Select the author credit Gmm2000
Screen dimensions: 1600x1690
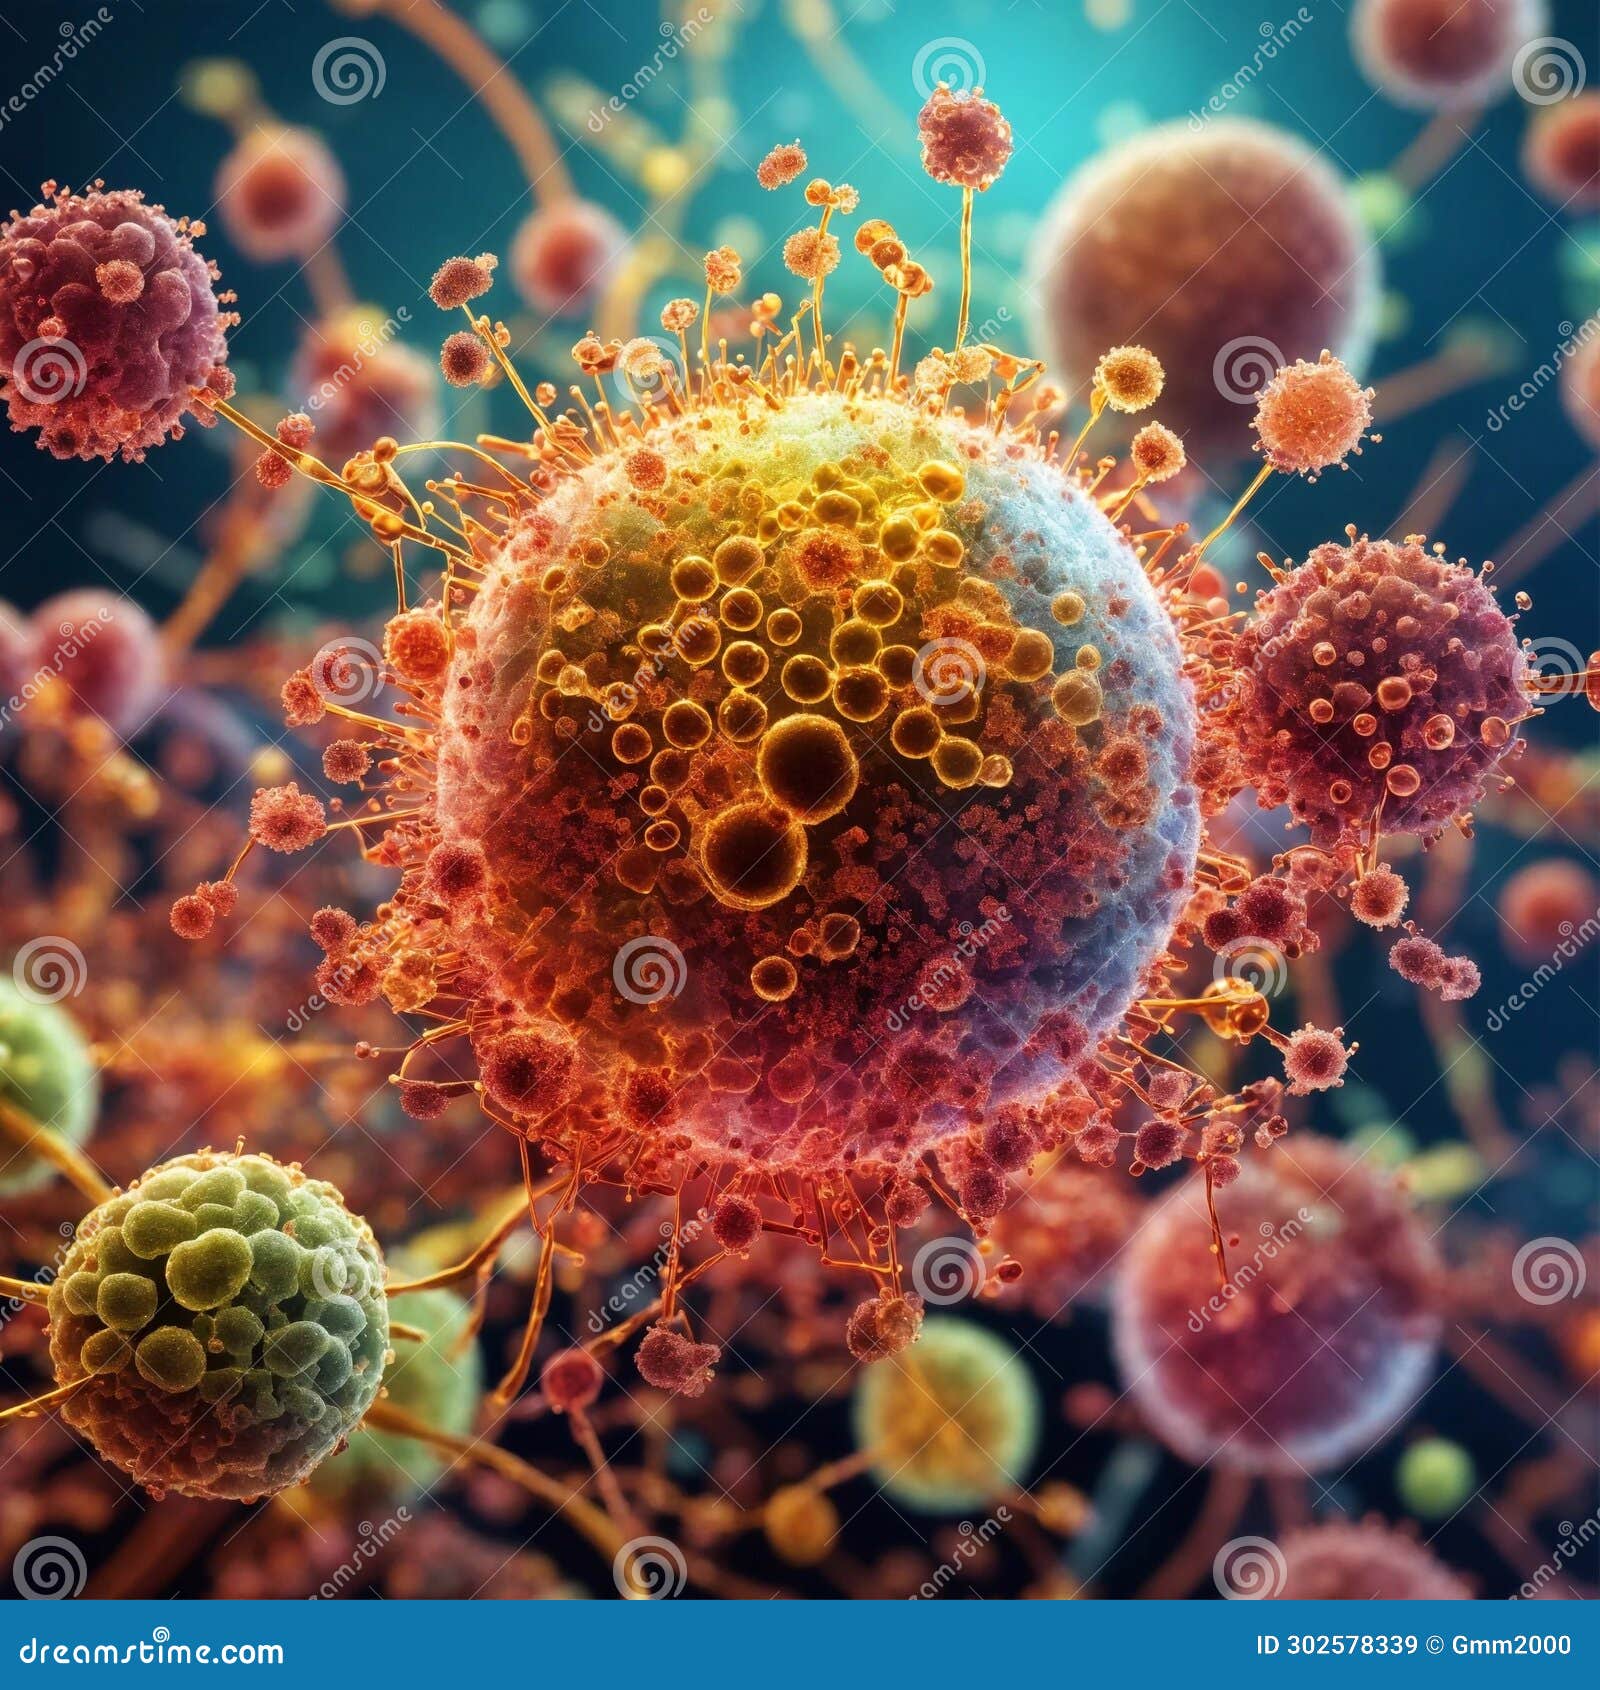(1510, 1645)
